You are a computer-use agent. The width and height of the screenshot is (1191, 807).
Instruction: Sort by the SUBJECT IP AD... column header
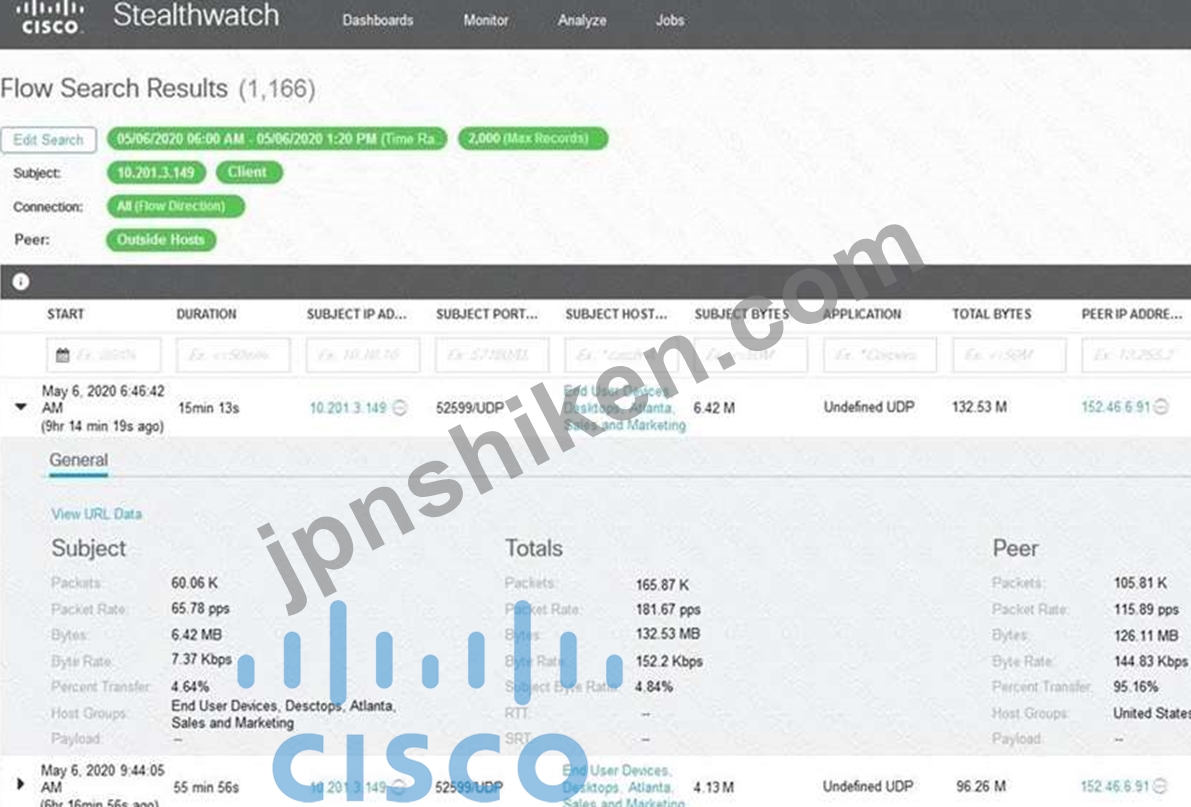click(356, 315)
